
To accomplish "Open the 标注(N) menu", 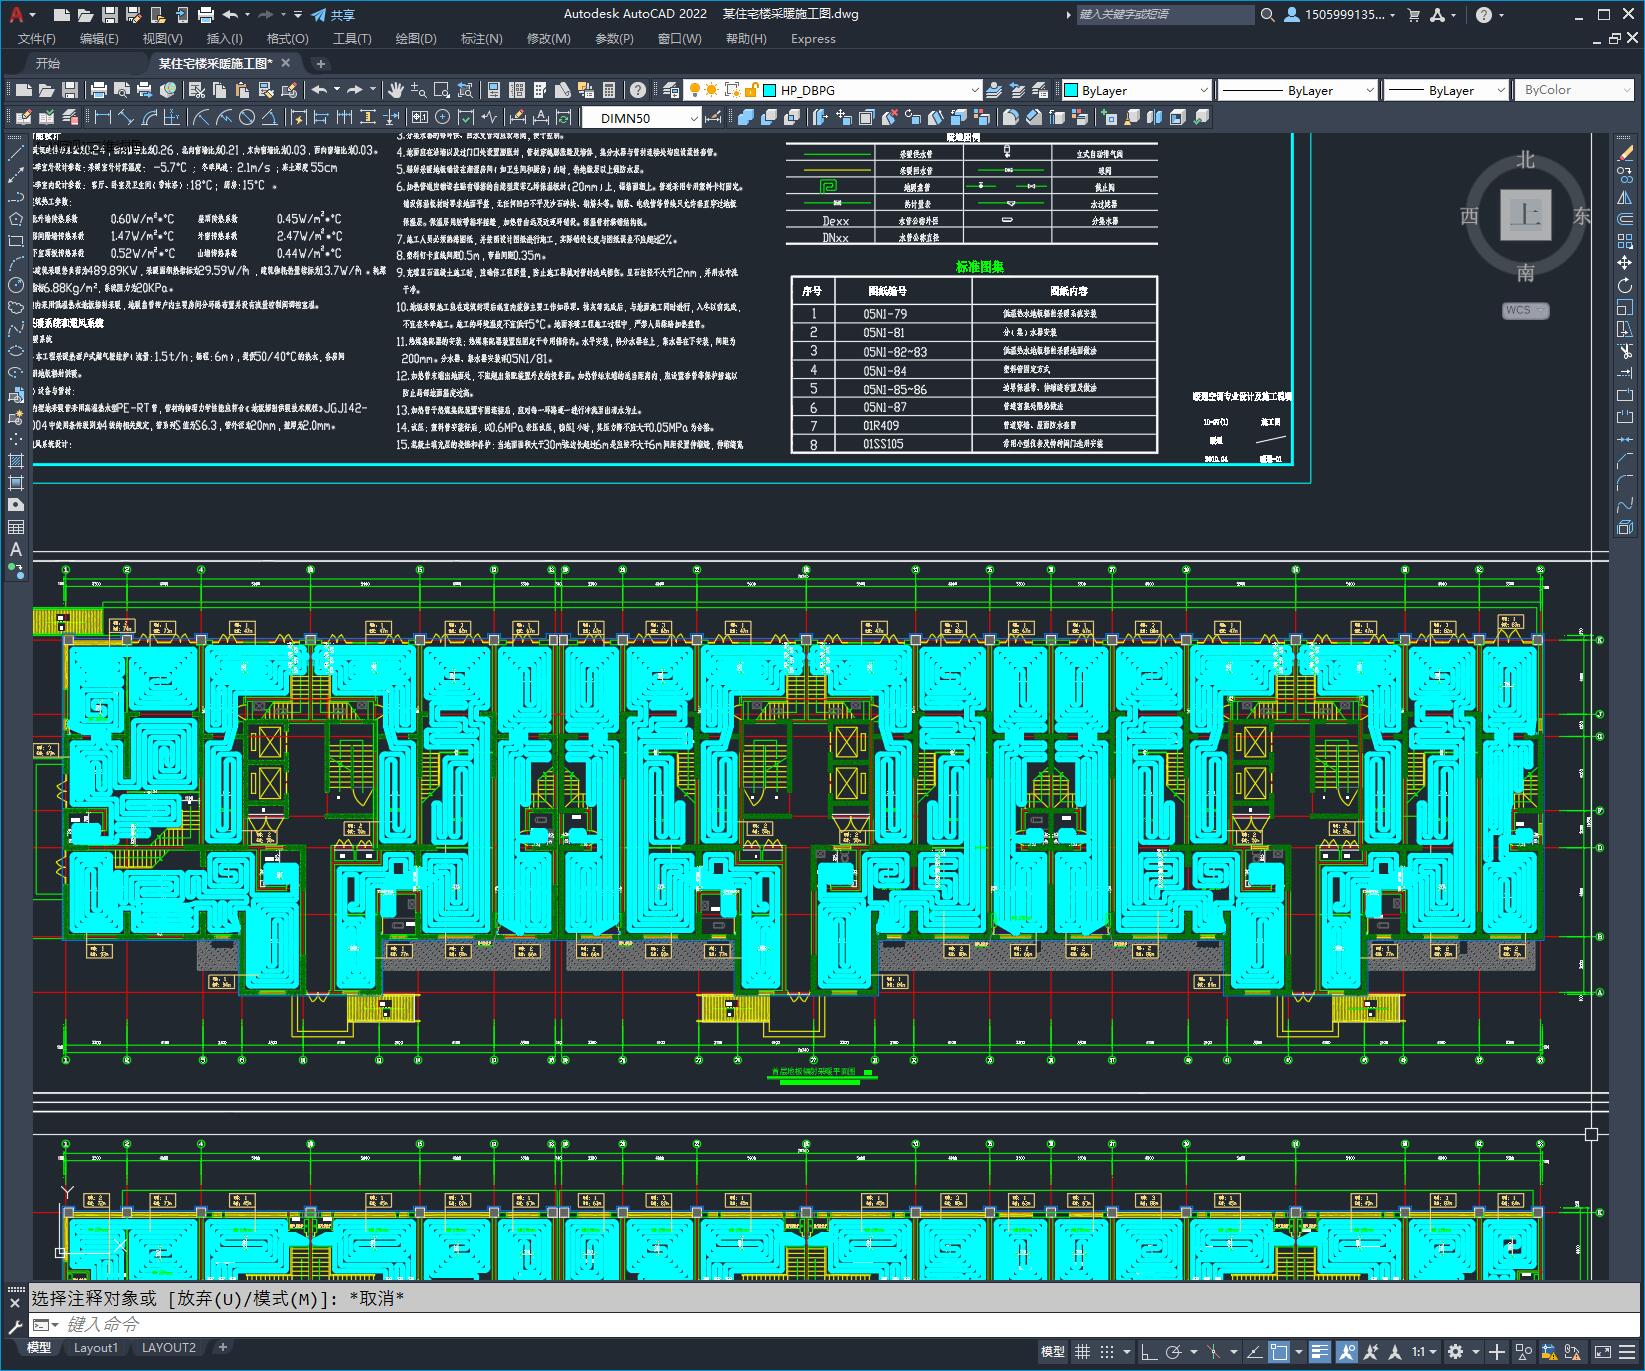I will [481, 39].
